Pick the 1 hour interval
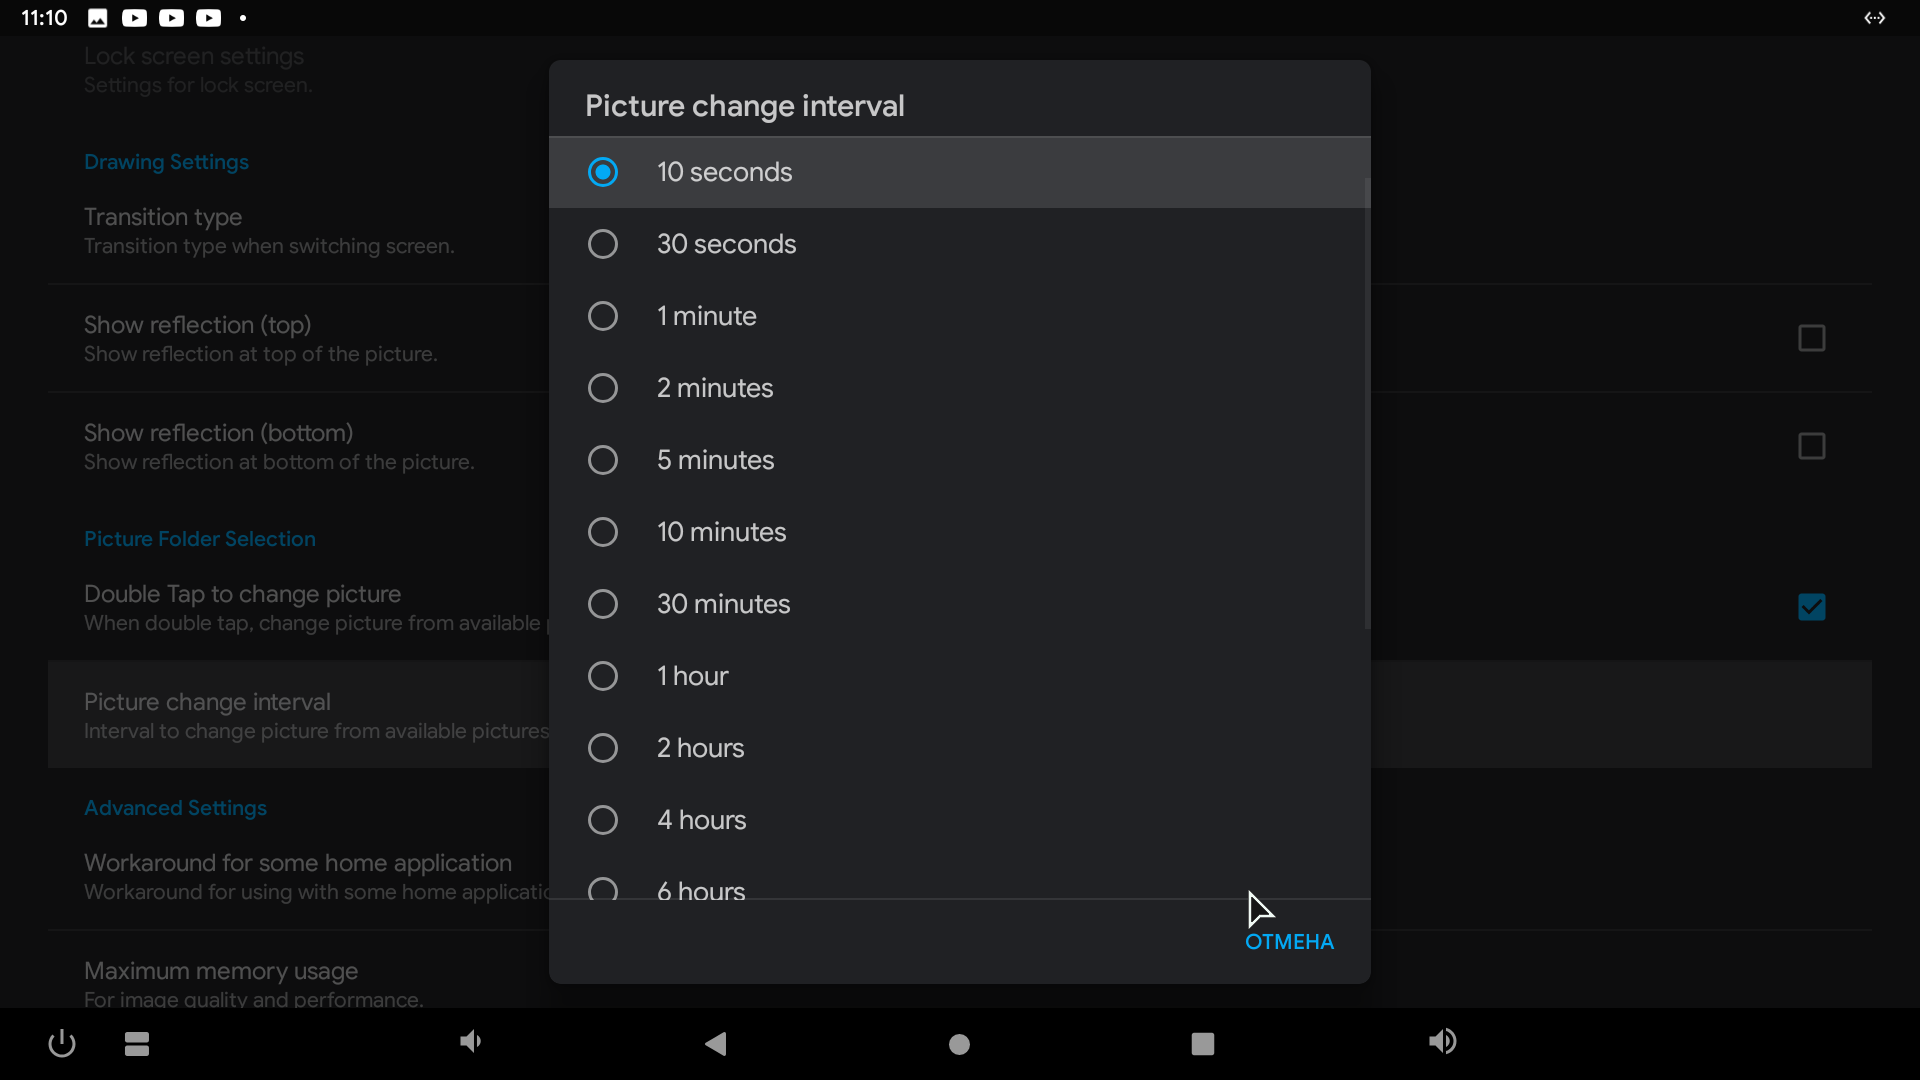 click(x=959, y=676)
